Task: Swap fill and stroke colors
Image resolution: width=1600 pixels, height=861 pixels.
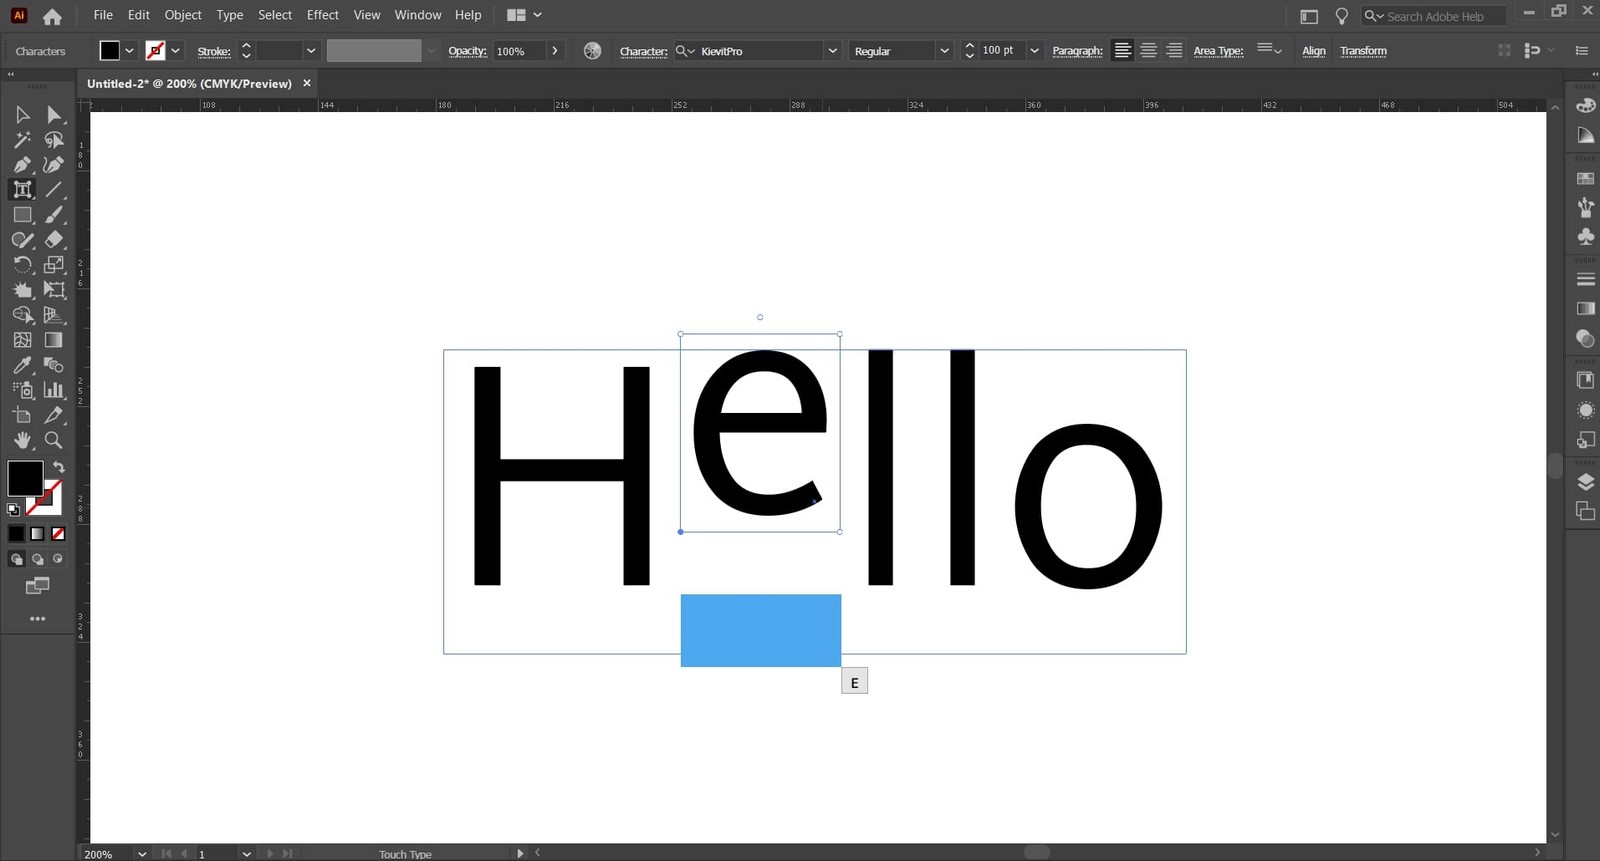Action: [x=59, y=467]
